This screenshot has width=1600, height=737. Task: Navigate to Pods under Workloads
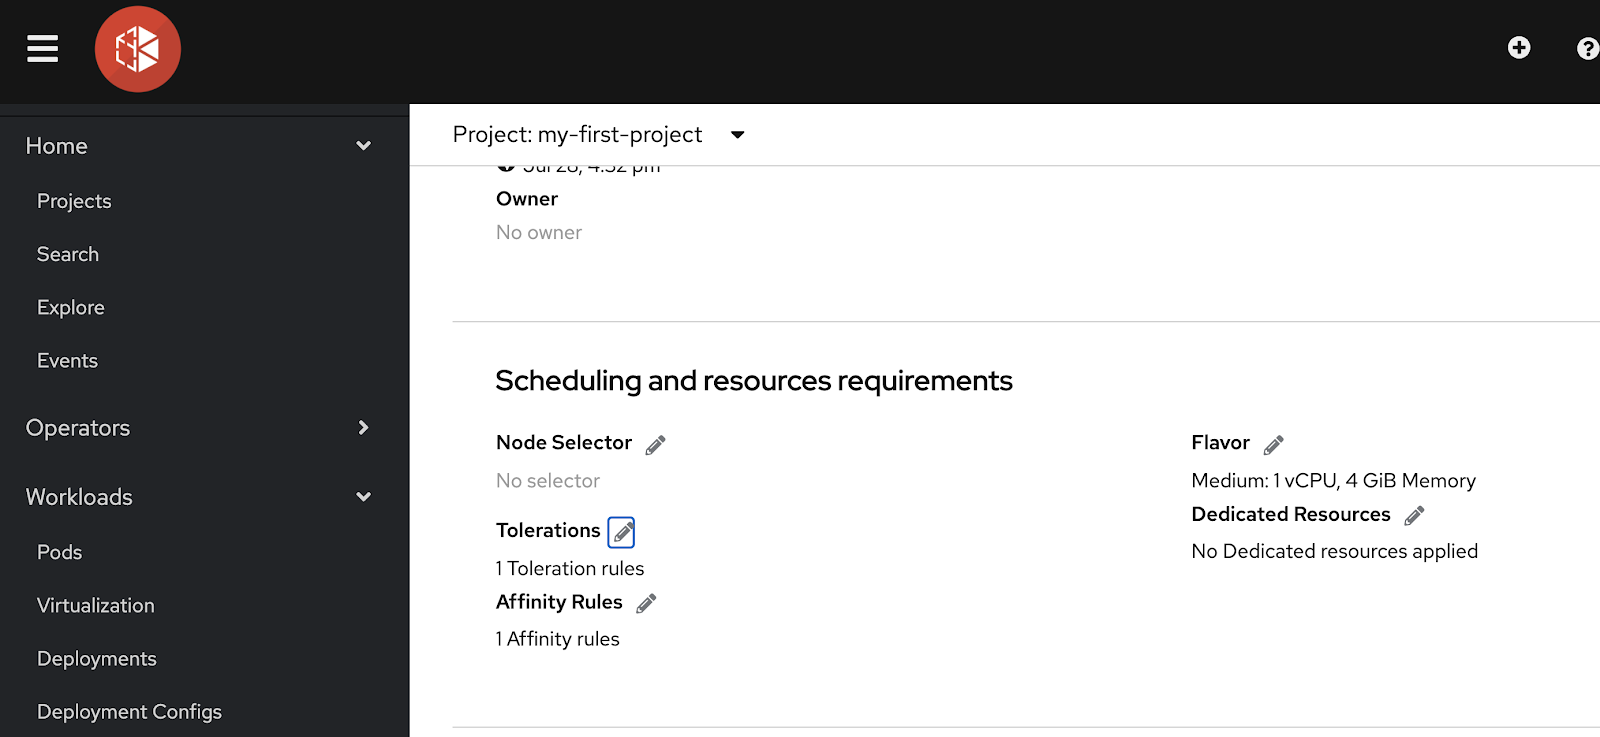(60, 552)
